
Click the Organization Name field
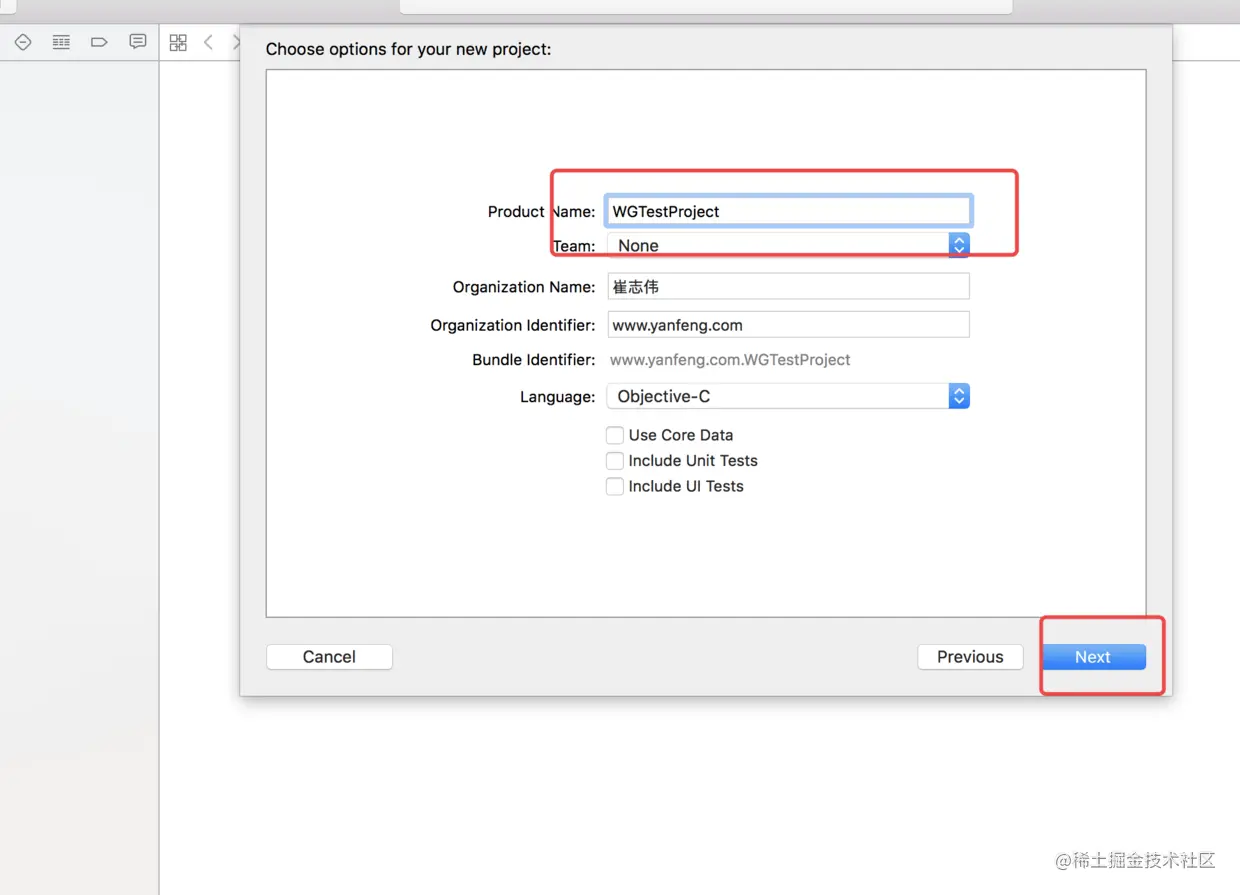[788, 287]
